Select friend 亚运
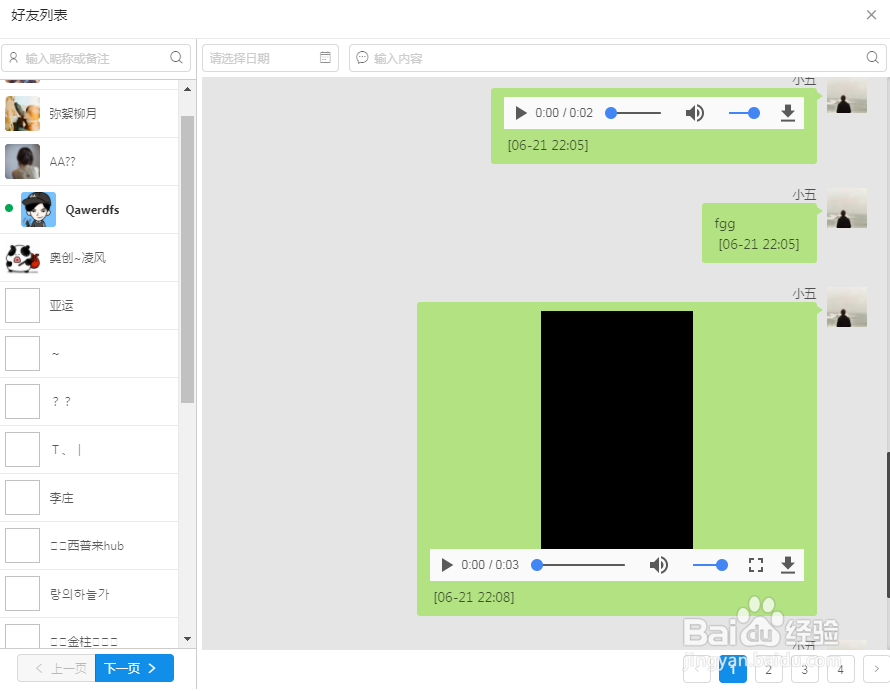890x691 pixels. click(x=90, y=305)
